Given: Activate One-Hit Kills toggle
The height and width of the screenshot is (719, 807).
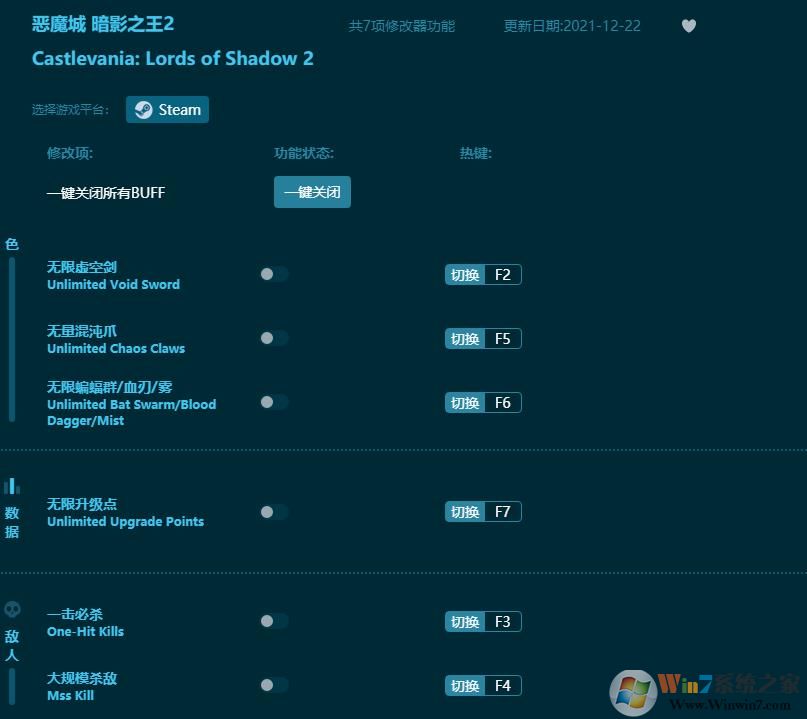Looking at the screenshot, I should pos(272,621).
